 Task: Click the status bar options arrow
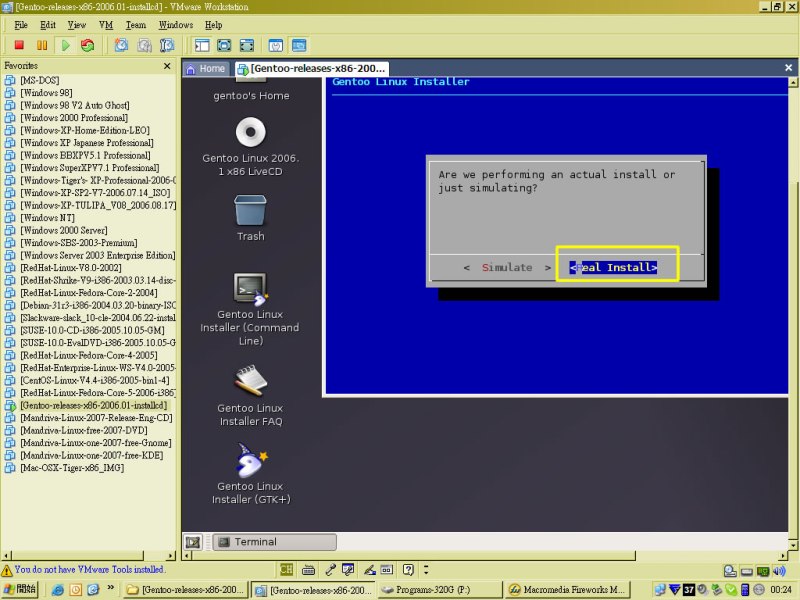426,569
